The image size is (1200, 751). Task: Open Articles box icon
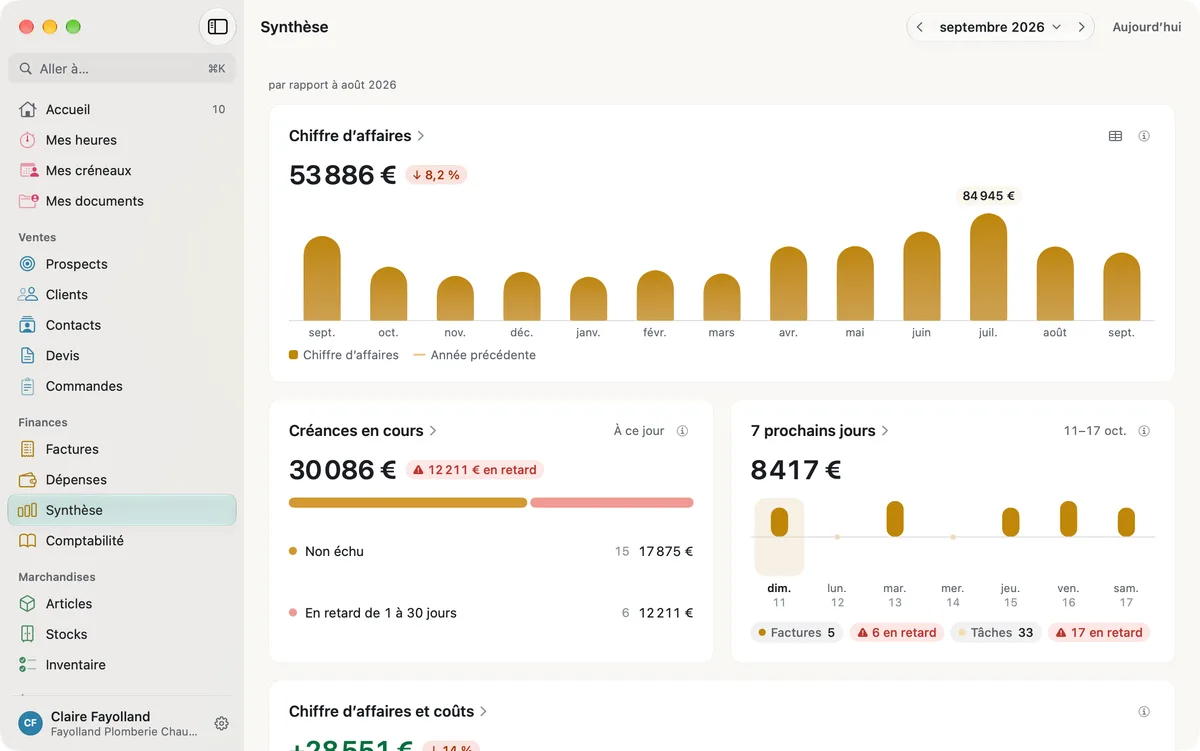[x=28, y=603]
